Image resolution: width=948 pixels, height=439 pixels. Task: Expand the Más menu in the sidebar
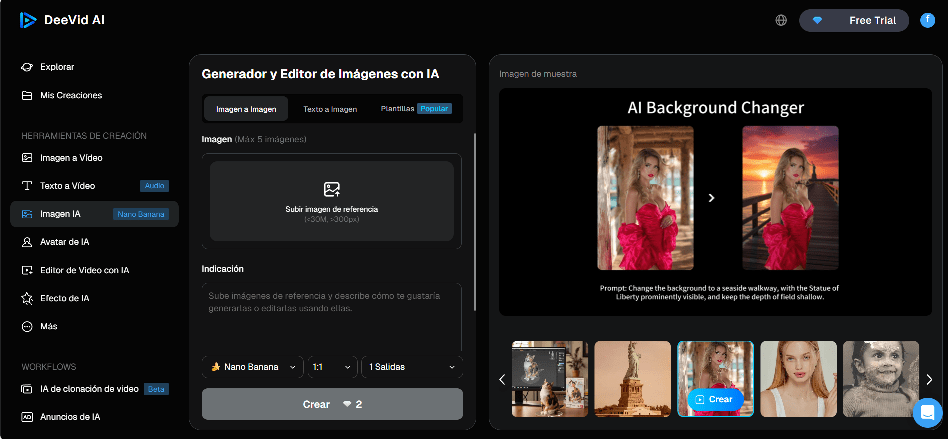tap(49, 326)
